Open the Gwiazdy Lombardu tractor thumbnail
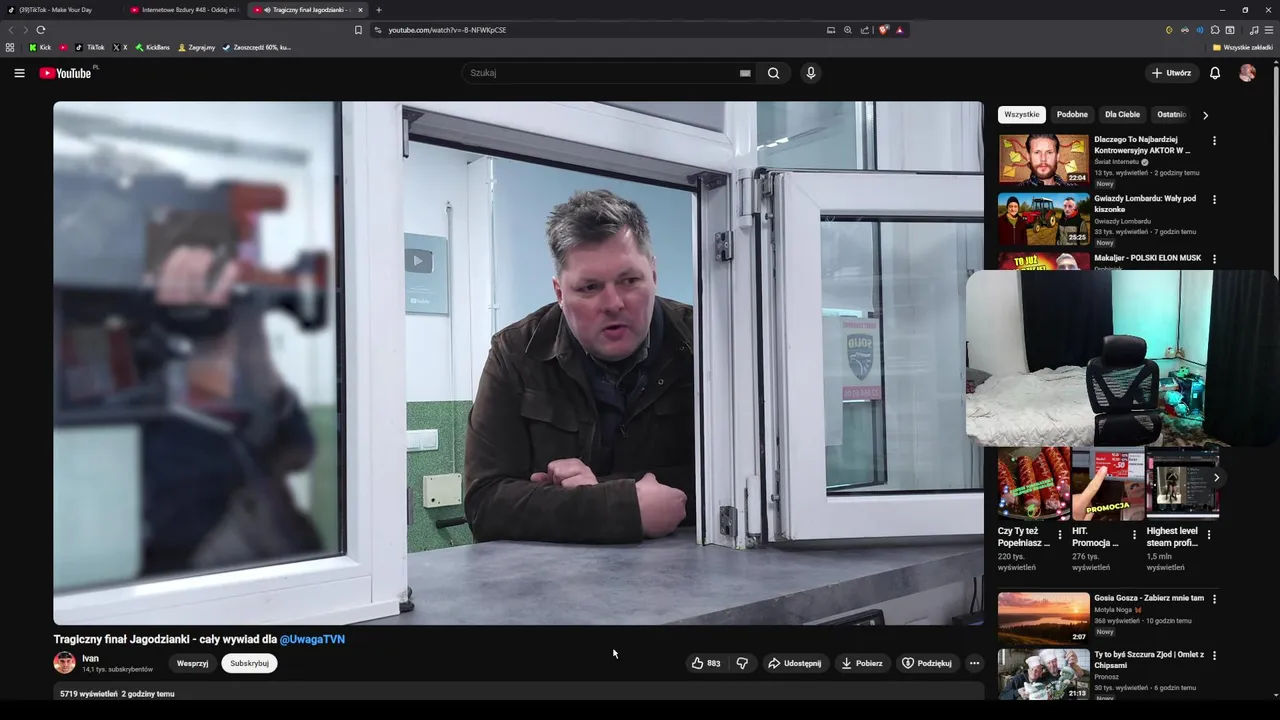Viewport: 1280px width, 720px height. pos(1043,219)
